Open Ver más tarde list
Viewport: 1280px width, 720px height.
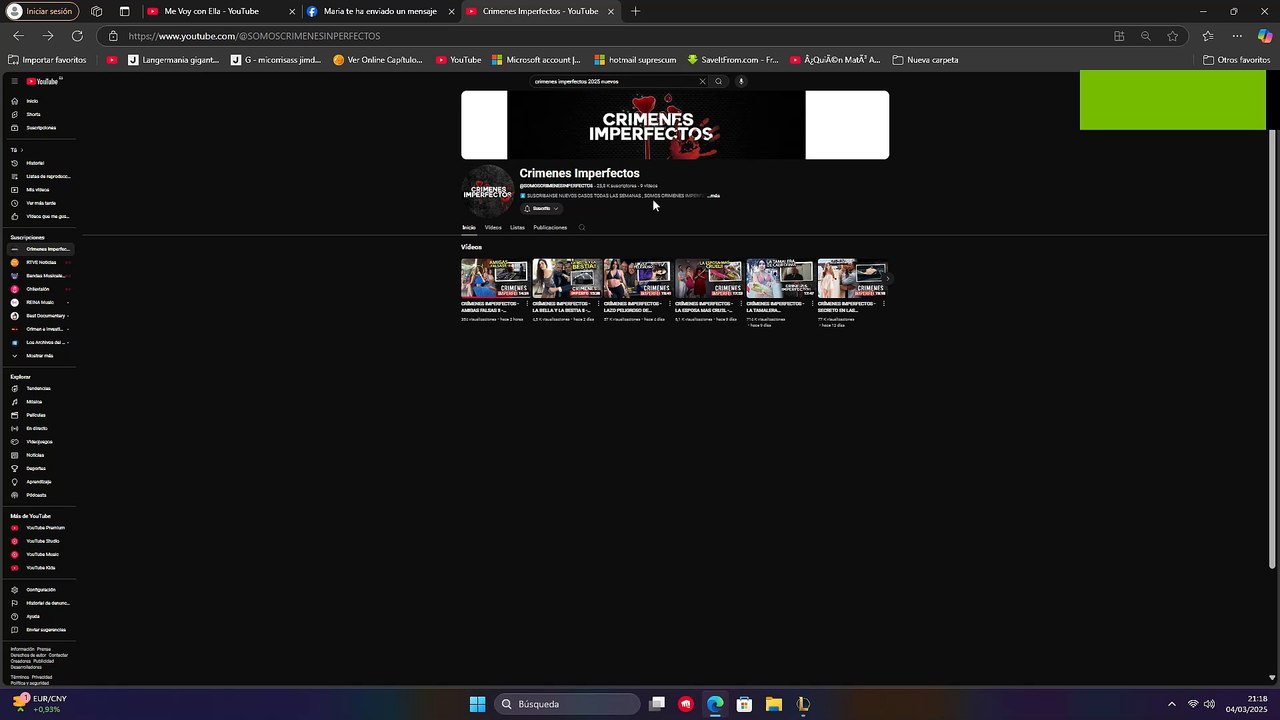tap(41, 203)
